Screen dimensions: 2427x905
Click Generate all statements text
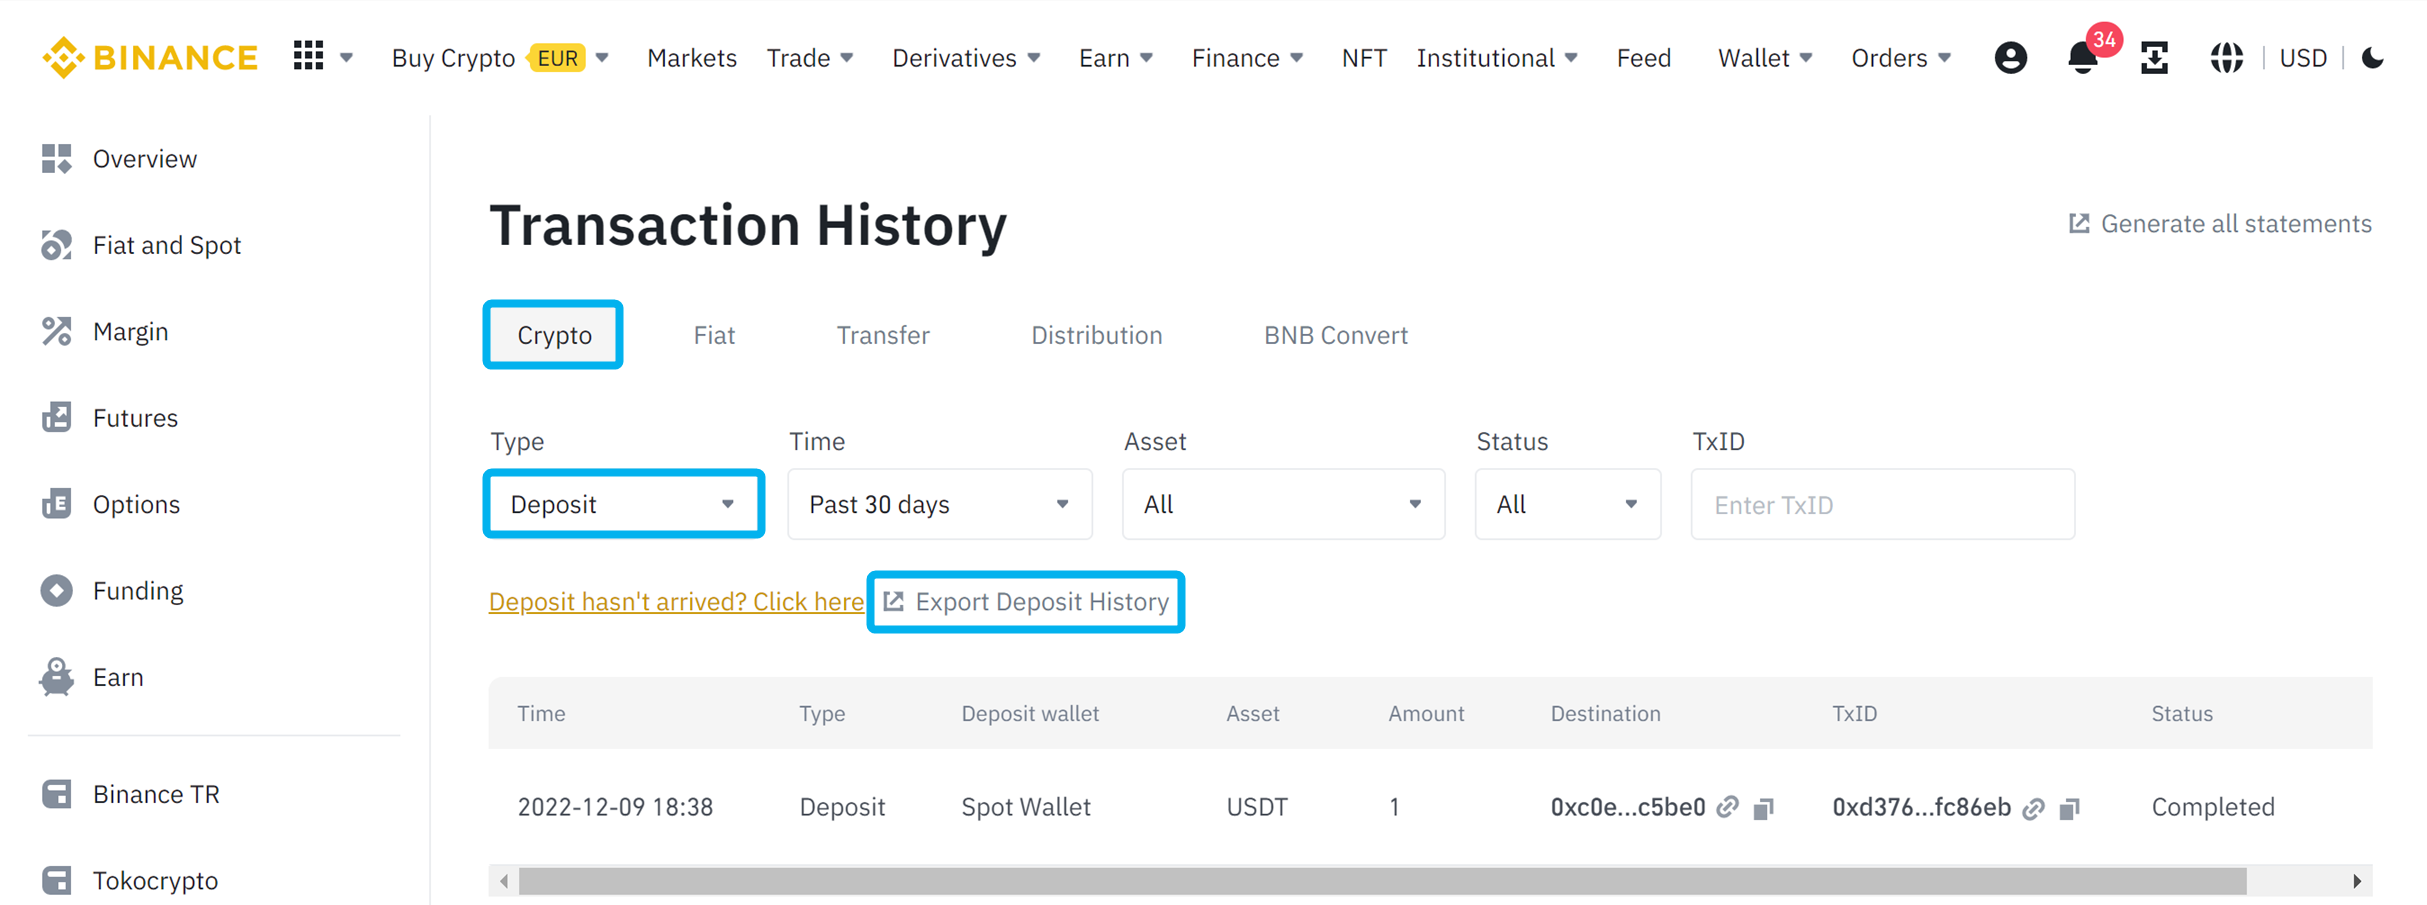pos(2236,223)
